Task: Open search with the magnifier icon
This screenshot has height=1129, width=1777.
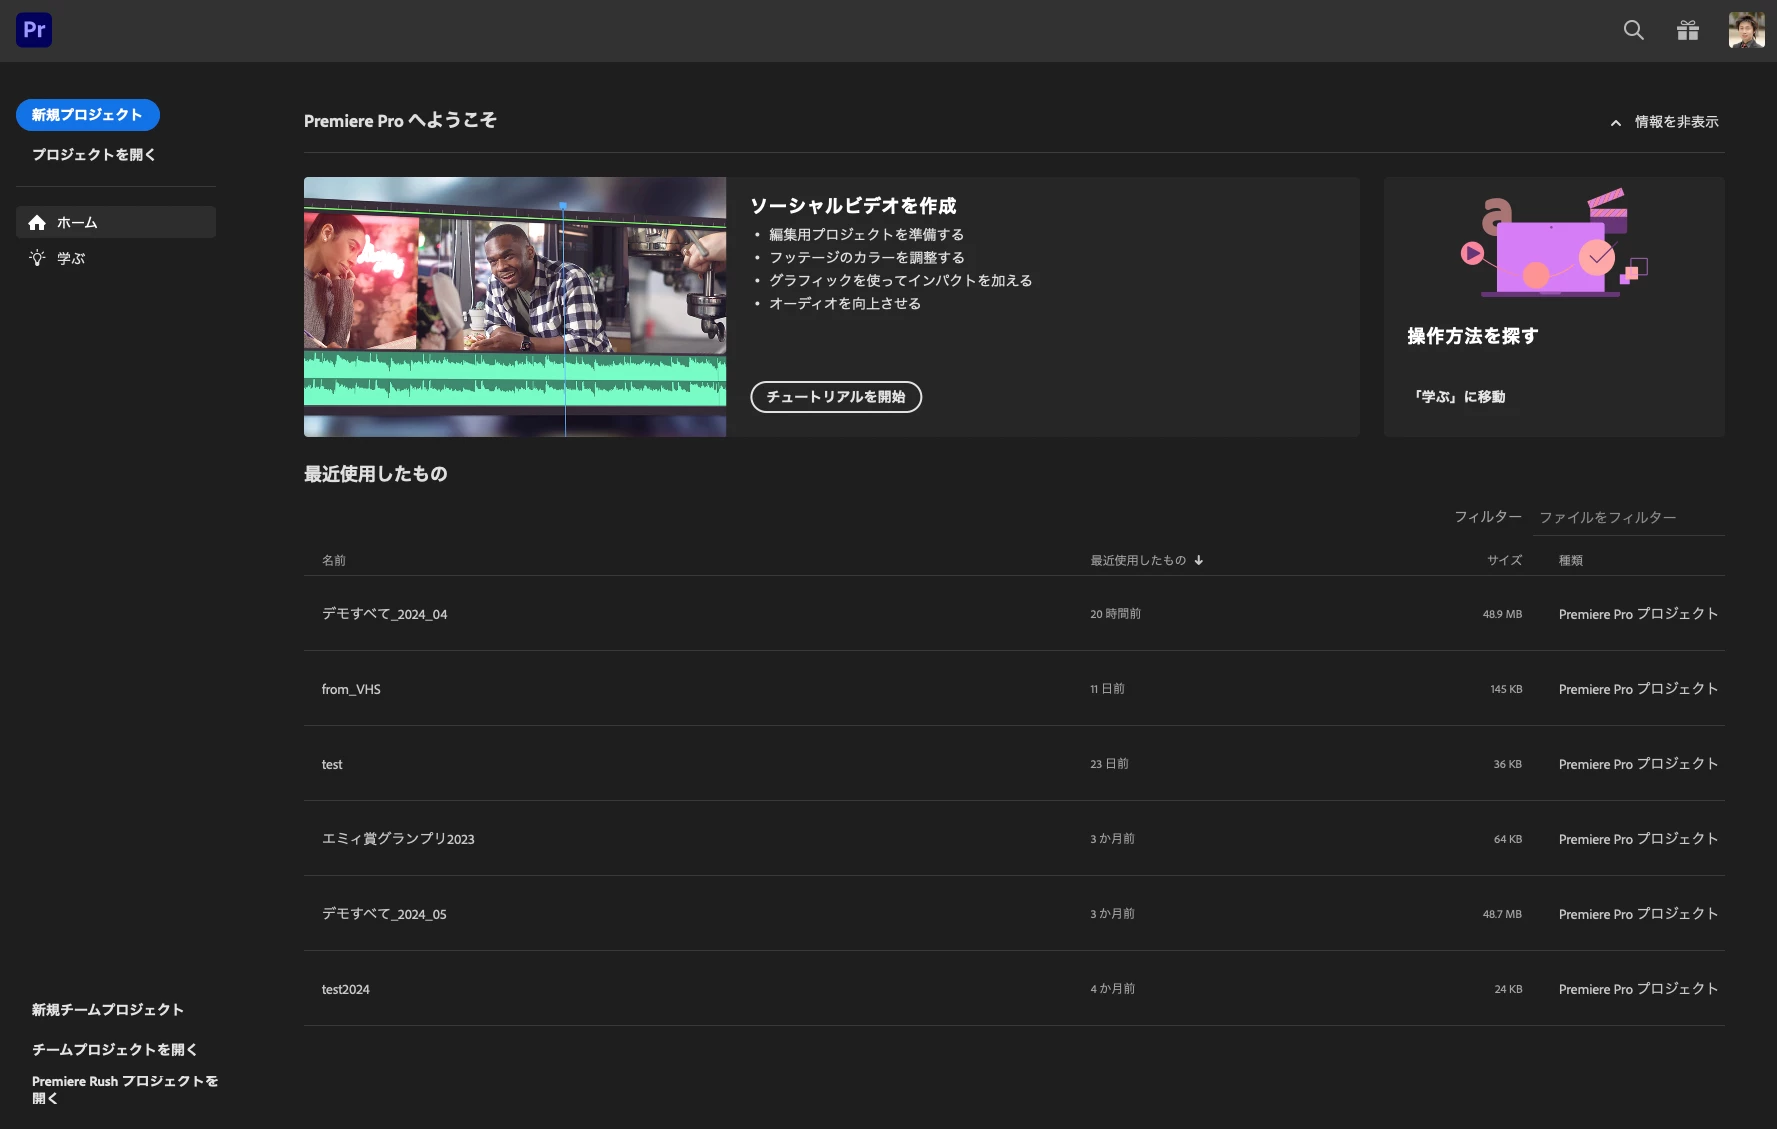Action: tap(1633, 30)
